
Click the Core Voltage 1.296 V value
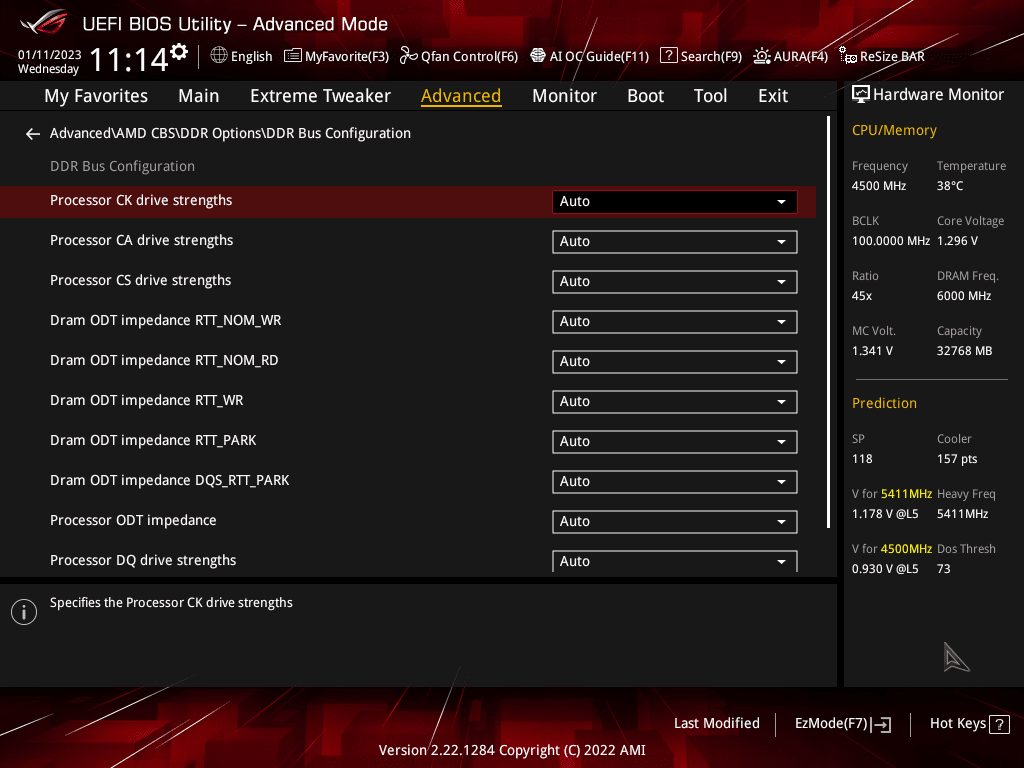957,241
